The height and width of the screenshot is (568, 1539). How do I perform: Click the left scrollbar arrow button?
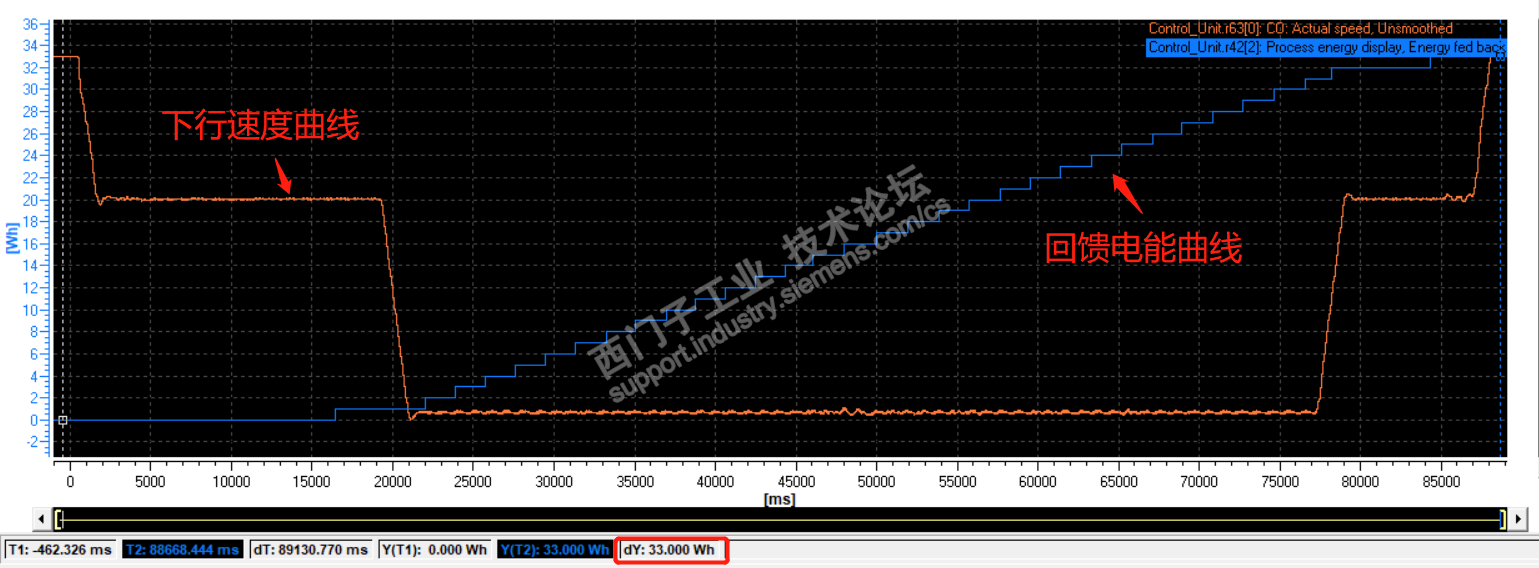(42, 519)
